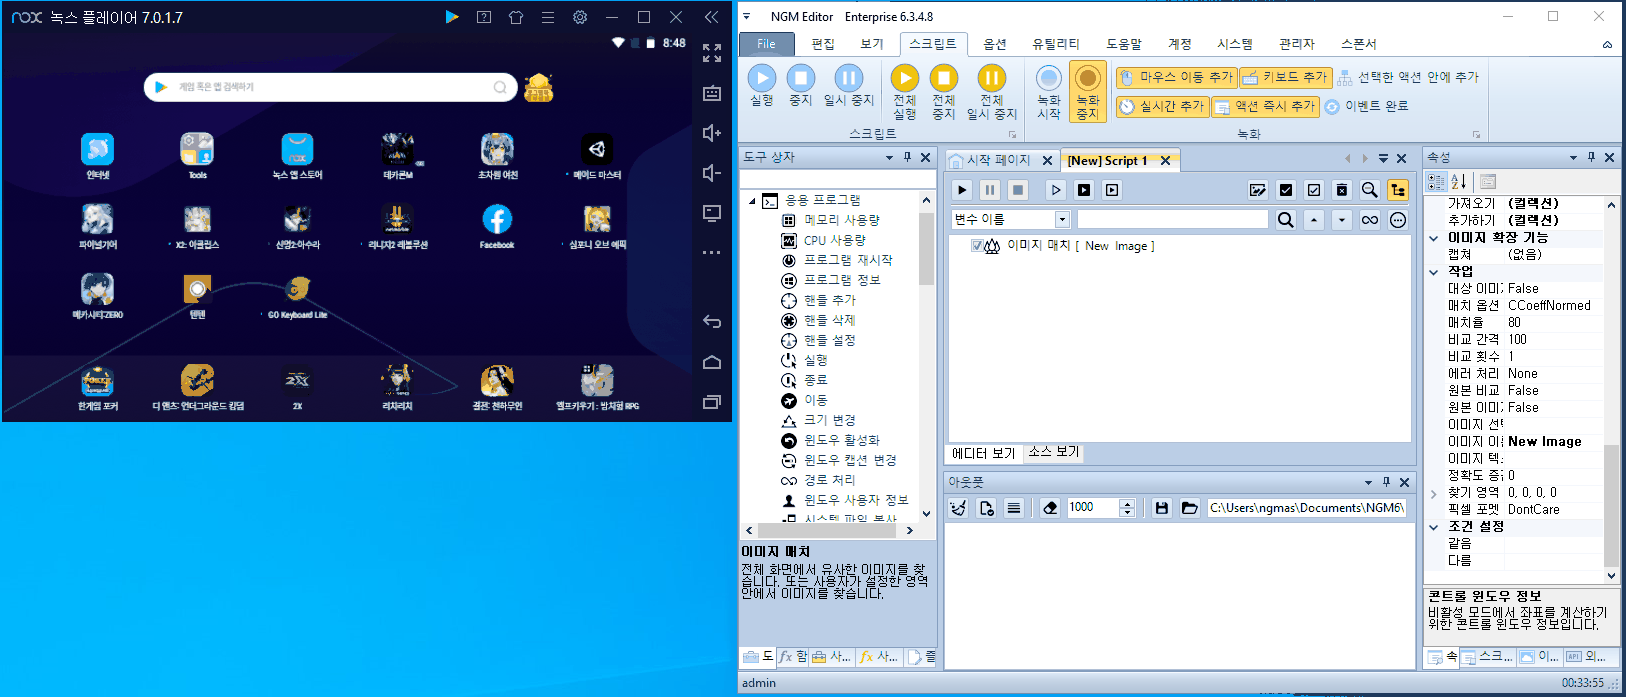Collapse the 조건 설정 property group
Image resolution: width=1626 pixels, height=697 pixels.
[x=1434, y=527]
